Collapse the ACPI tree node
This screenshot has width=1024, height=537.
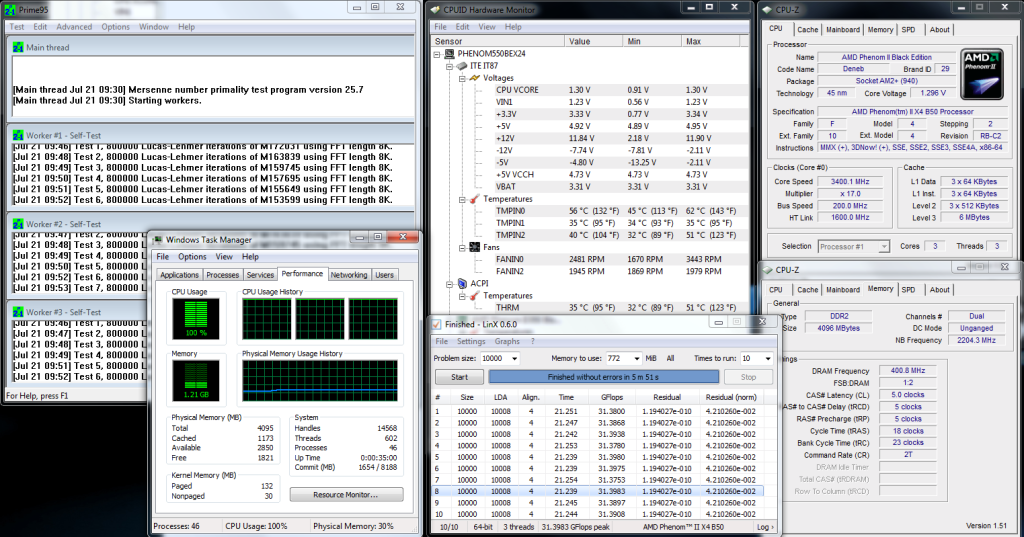click(449, 284)
